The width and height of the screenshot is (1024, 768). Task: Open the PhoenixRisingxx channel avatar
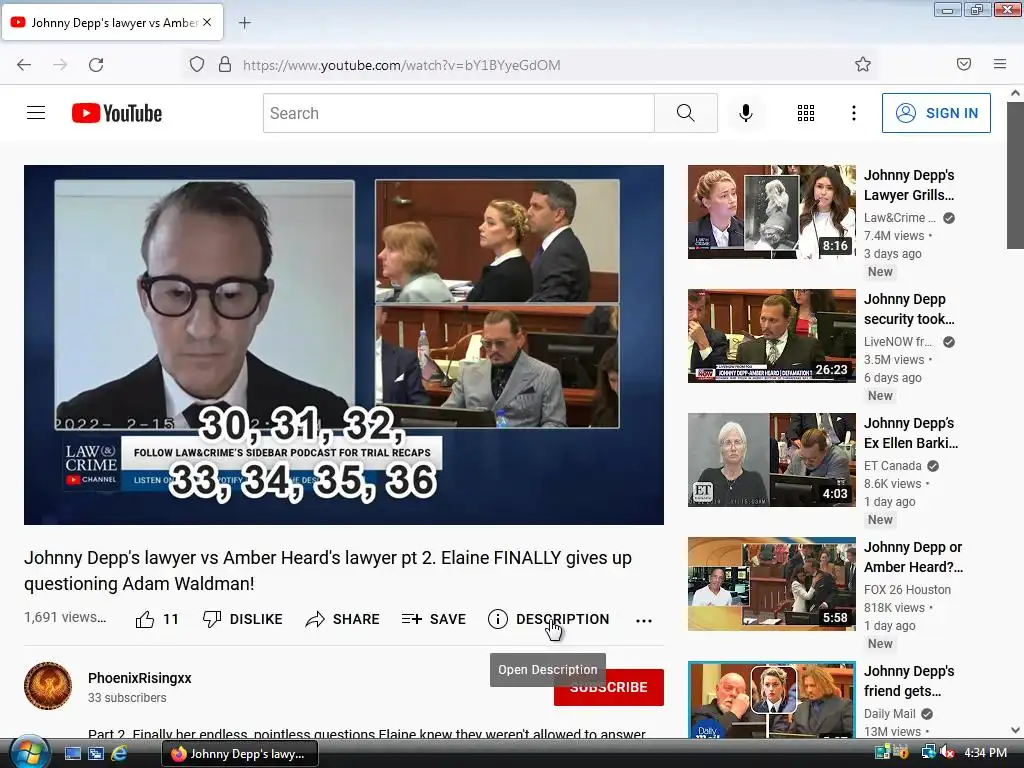48,686
